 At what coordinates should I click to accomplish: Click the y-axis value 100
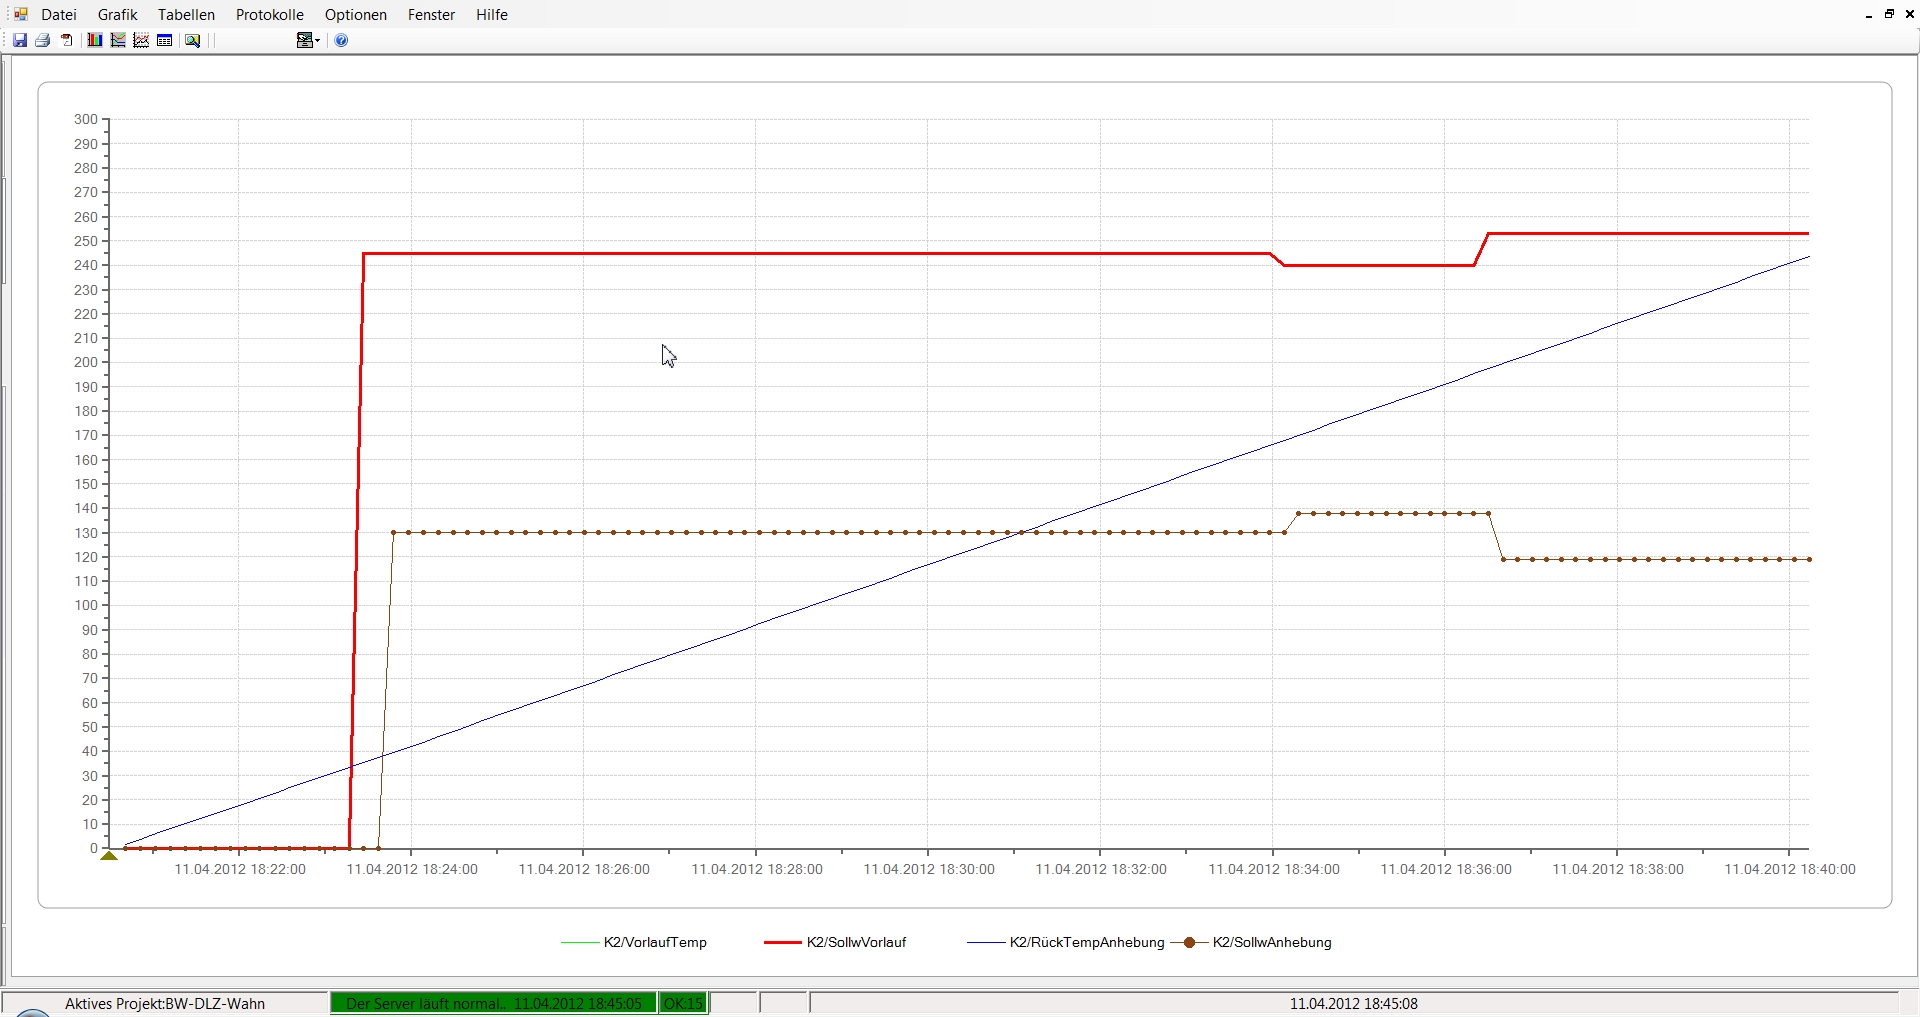[86, 606]
